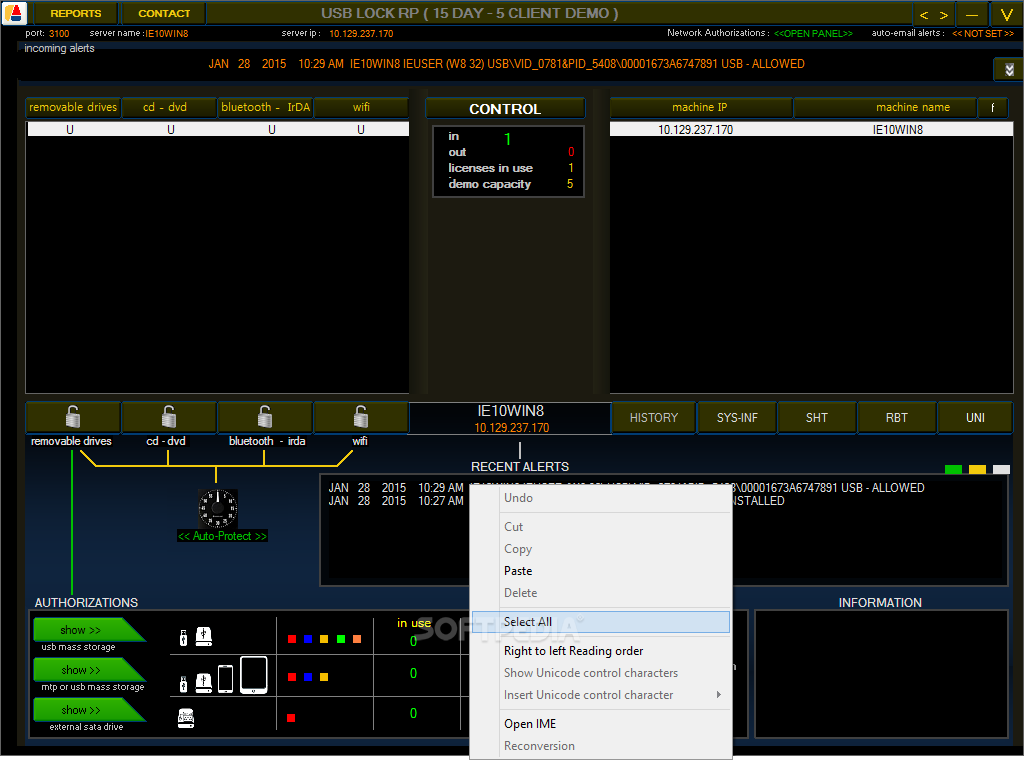Click the CONTROL header button
Viewport: 1024px width, 760px height.
[505, 109]
